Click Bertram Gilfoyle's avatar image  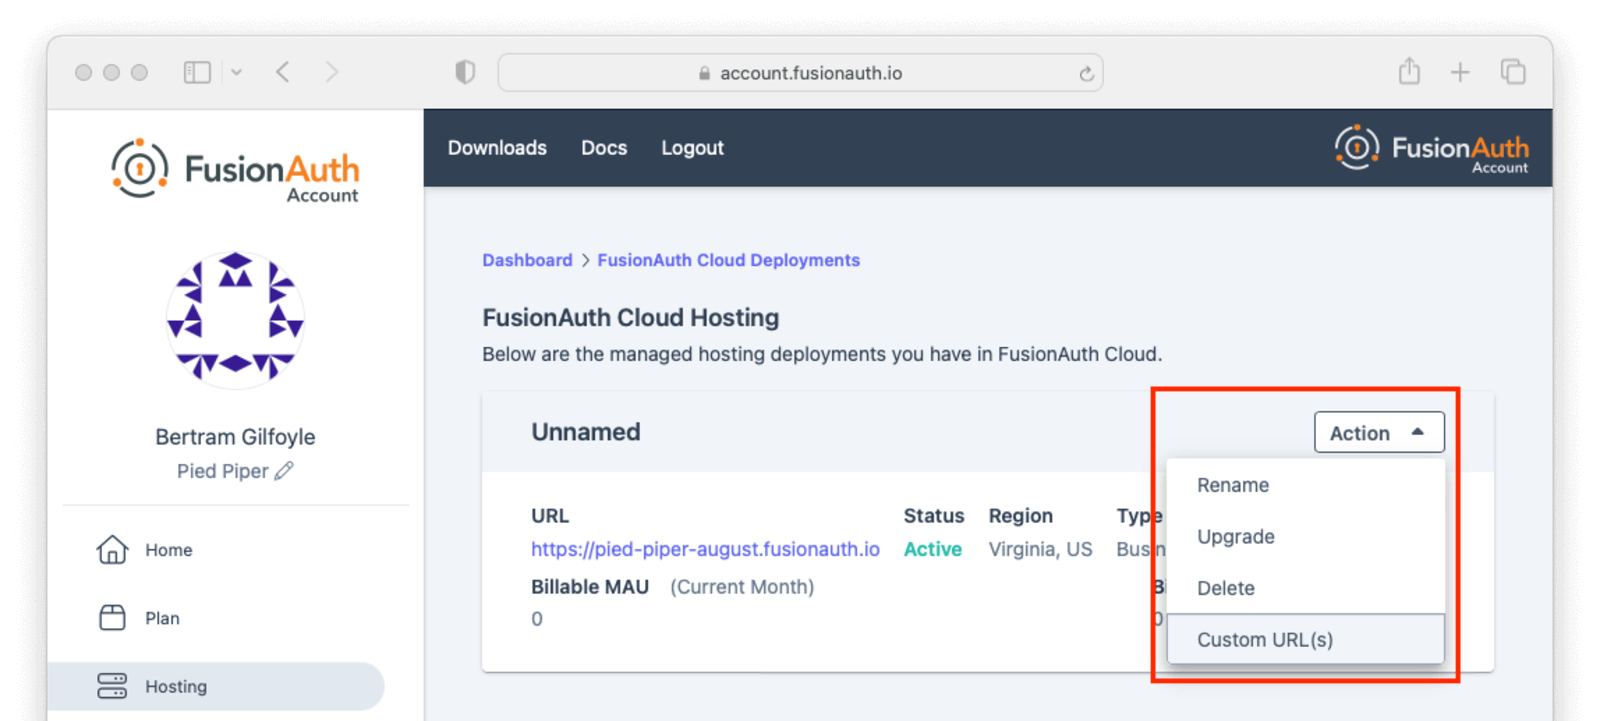click(235, 319)
